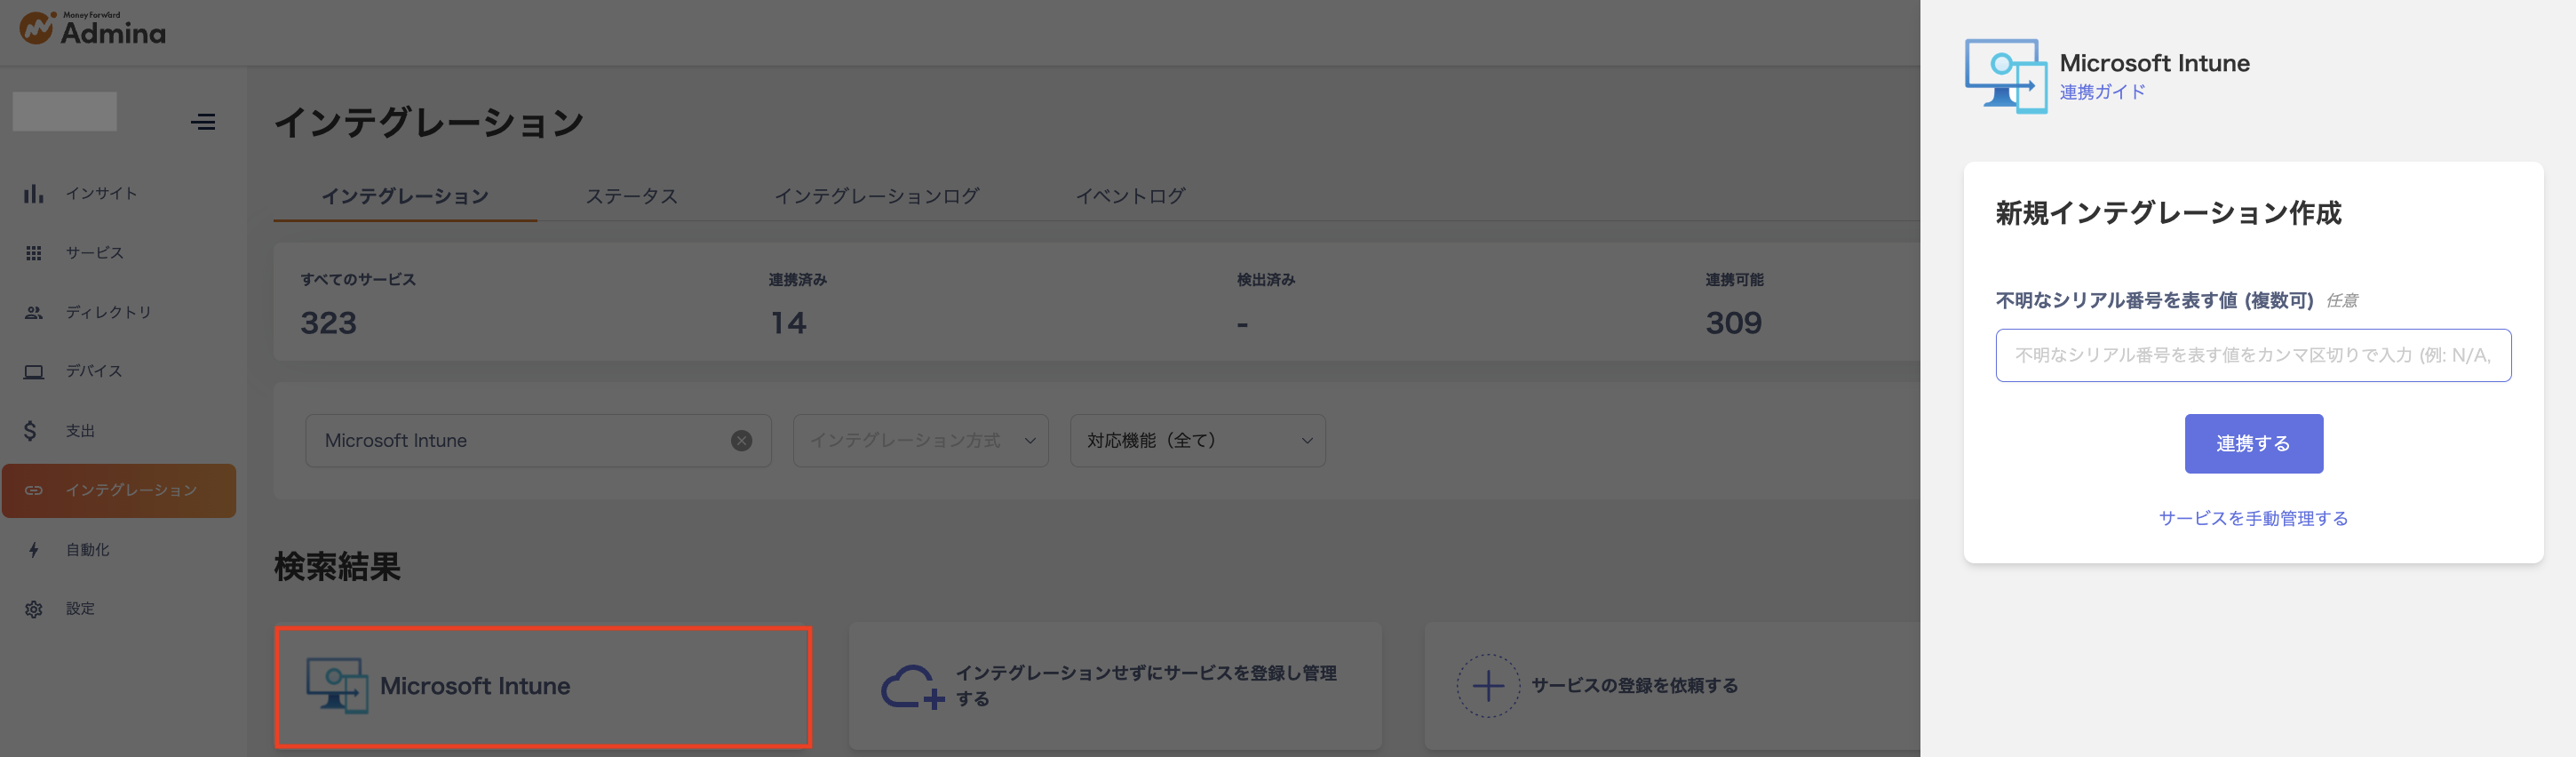
Task: Click the 連携可能 count 309
Action: pyautogui.click(x=1734, y=323)
